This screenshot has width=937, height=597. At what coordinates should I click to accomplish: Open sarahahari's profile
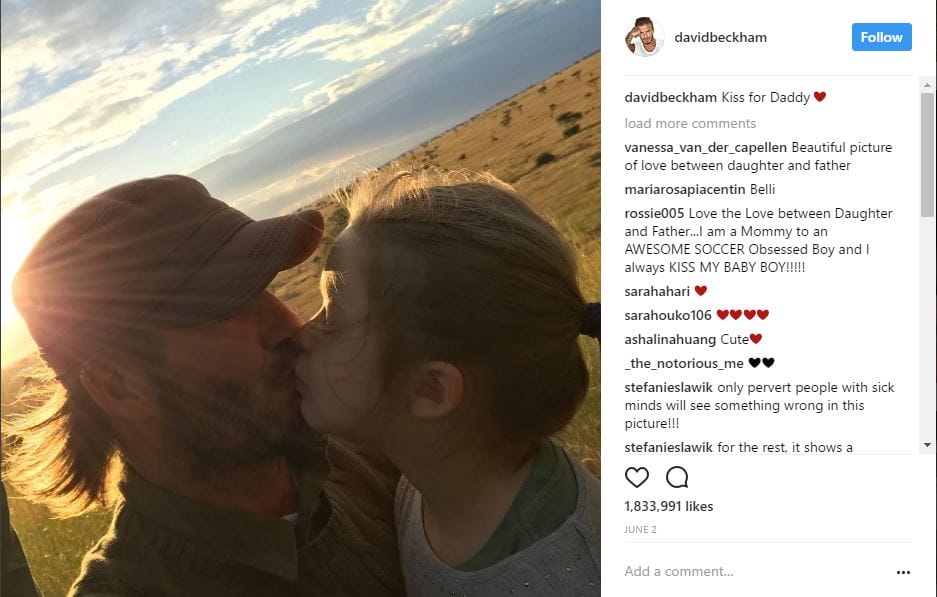pyautogui.click(x=657, y=291)
